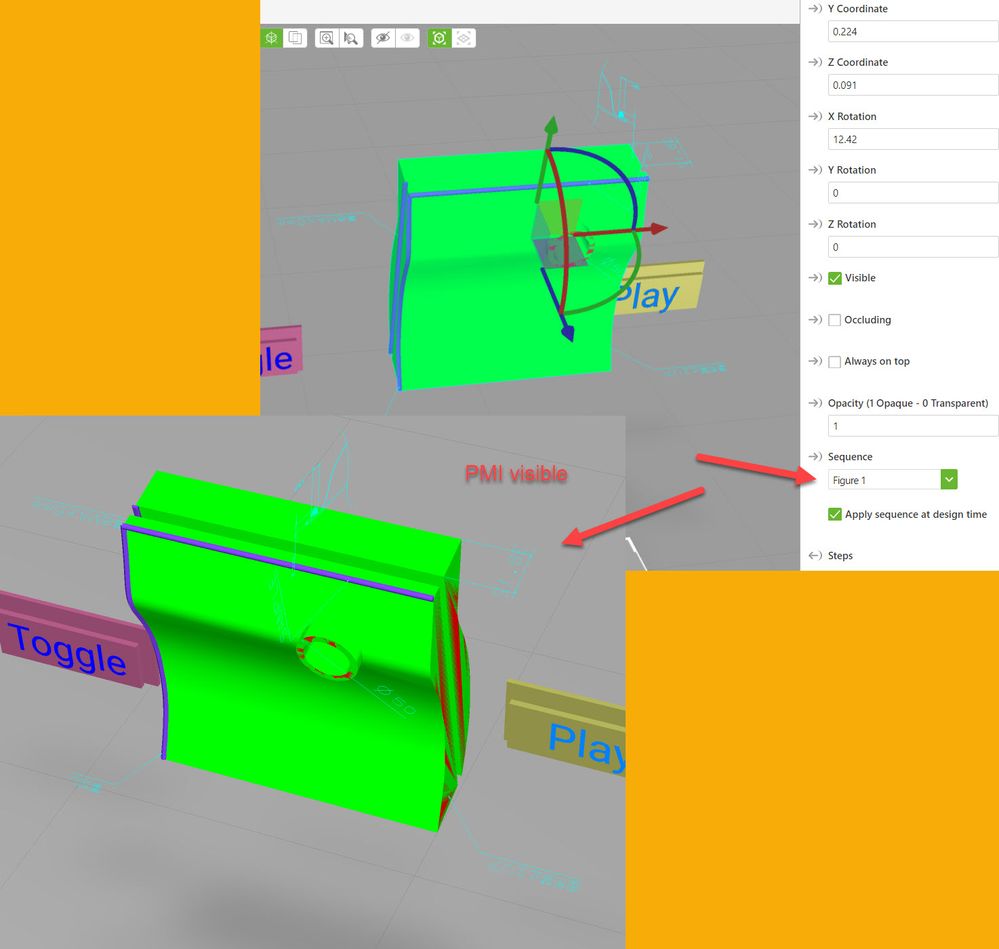The image size is (999, 949).
Task: Click the framed-diamond toolbar icon
Action: pos(464,38)
